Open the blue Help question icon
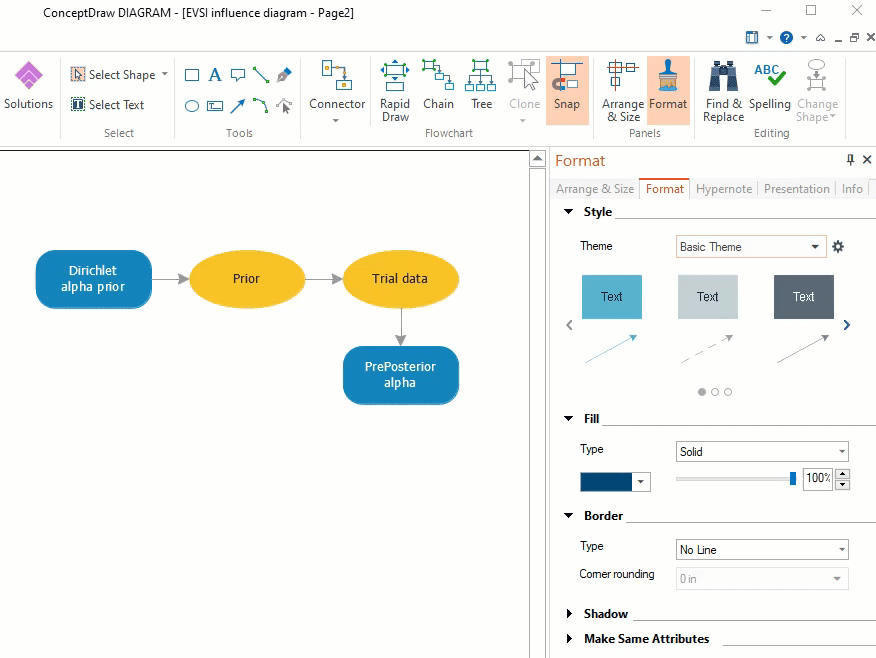 (x=786, y=37)
